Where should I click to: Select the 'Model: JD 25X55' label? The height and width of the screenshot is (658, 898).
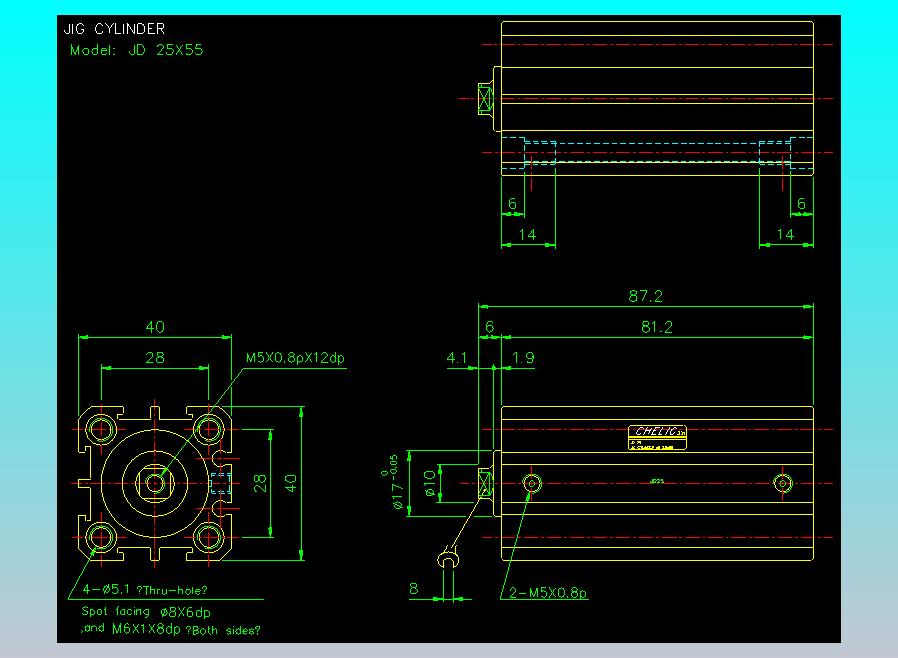pyautogui.click(x=136, y=49)
